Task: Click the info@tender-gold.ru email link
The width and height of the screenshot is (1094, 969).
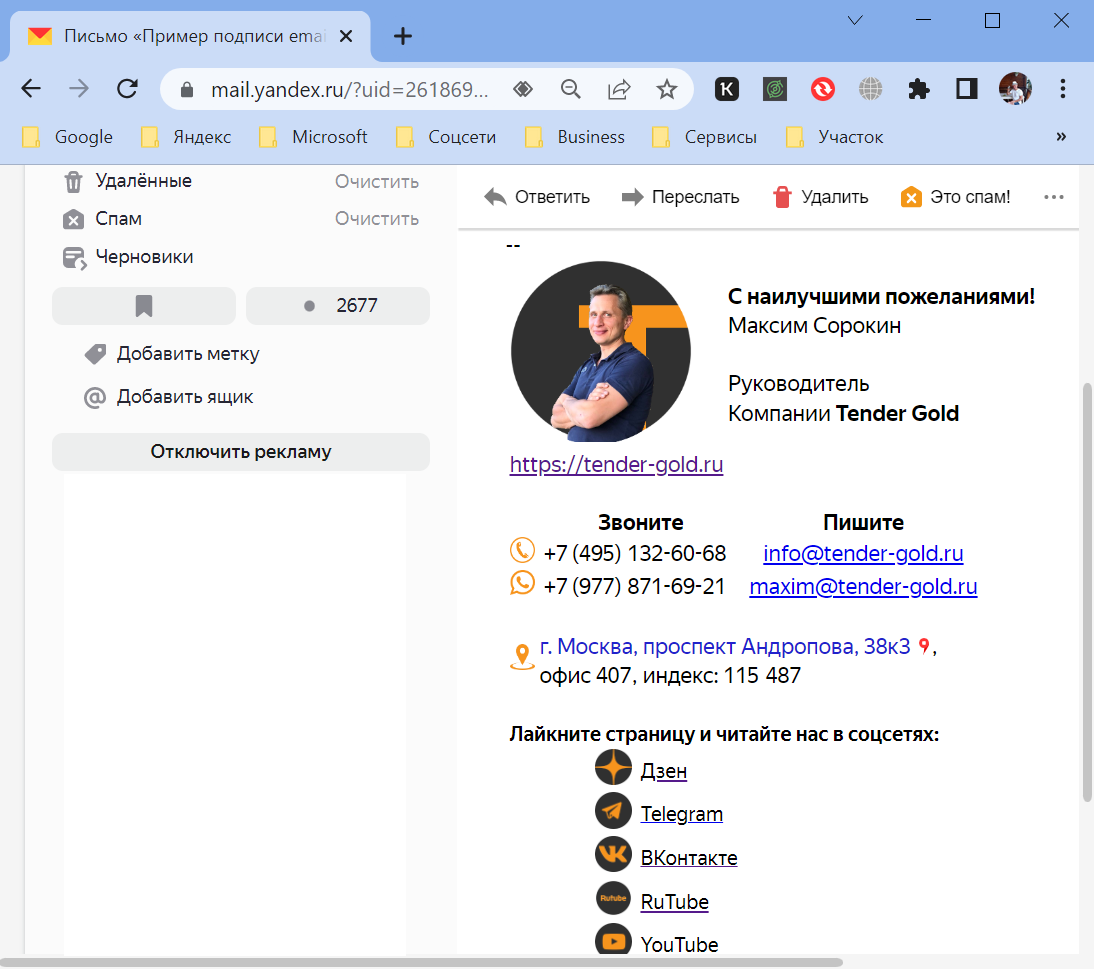Action: pyautogui.click(x=863, y=553)
